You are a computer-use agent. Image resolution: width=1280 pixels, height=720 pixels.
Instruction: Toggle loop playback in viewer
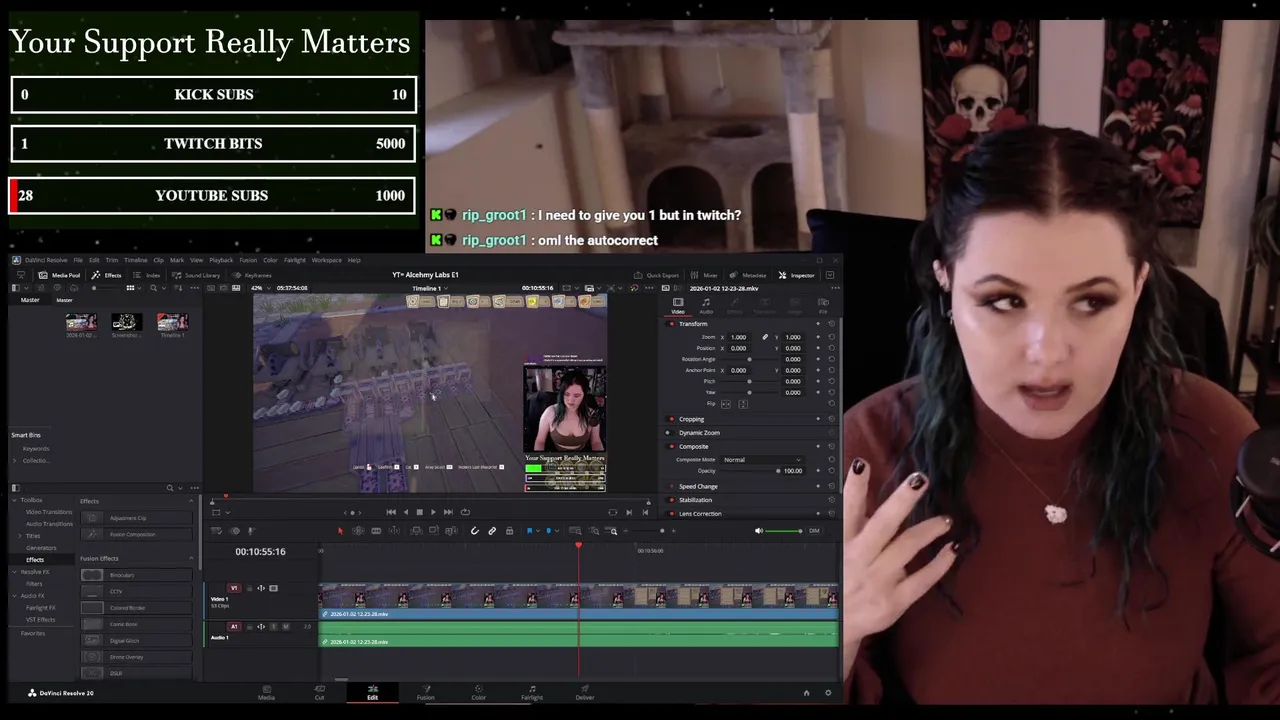point(465,512)
